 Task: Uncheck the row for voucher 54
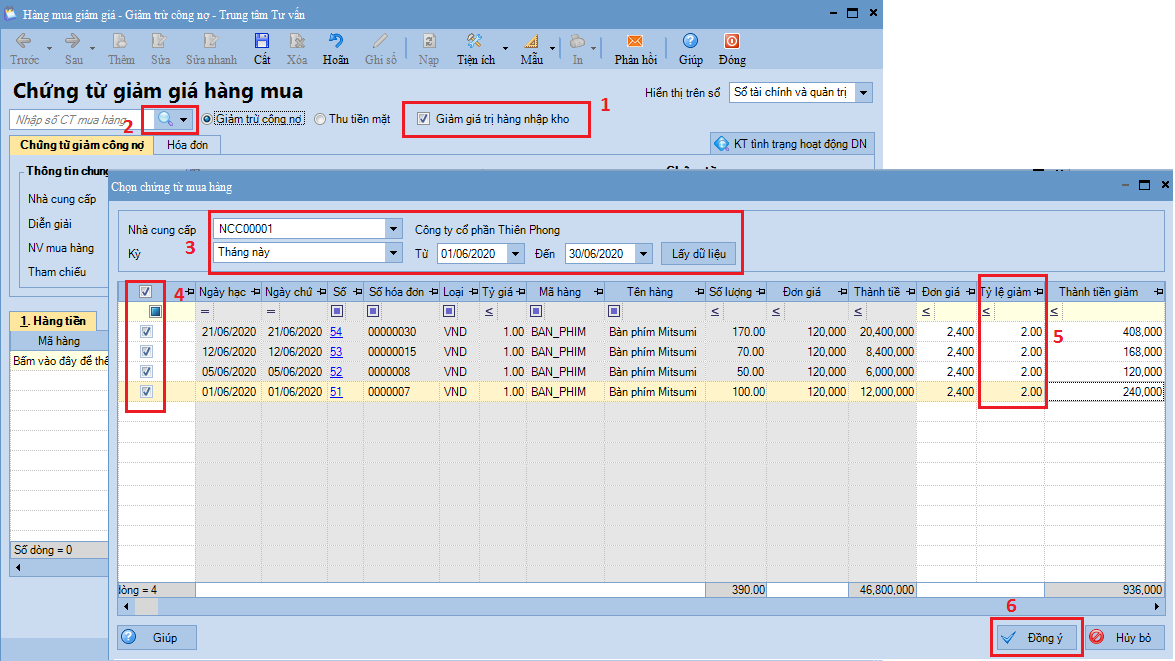(146, 331)
